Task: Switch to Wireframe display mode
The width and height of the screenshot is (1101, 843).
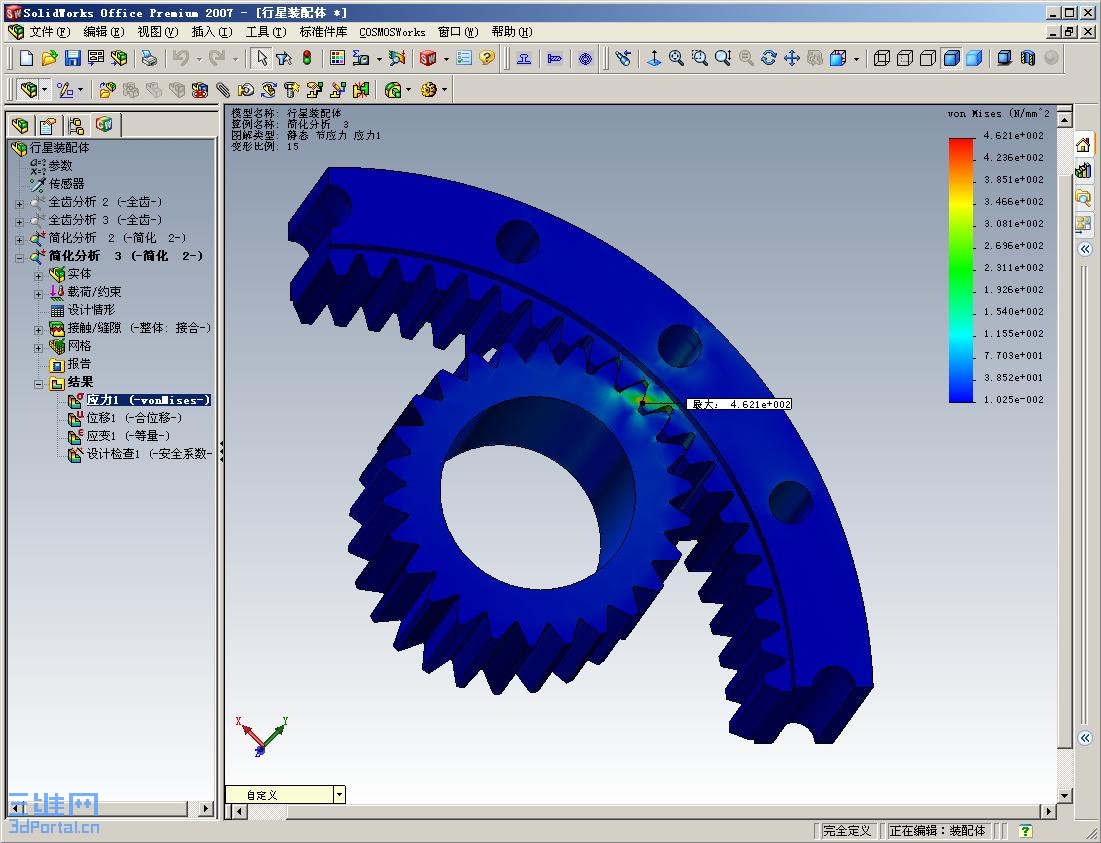Action: (x=882, y=58)
